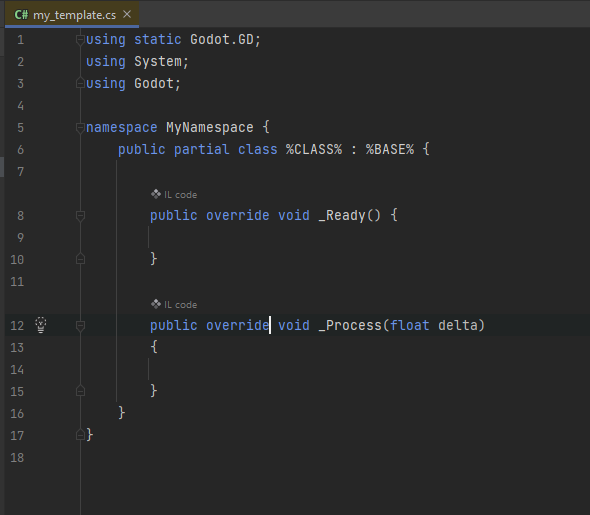Image resolution: width=590 pixels, height=515 pixels.
Task: Click the 'float' keyword in _Process
Action: (x=409, y=325)
